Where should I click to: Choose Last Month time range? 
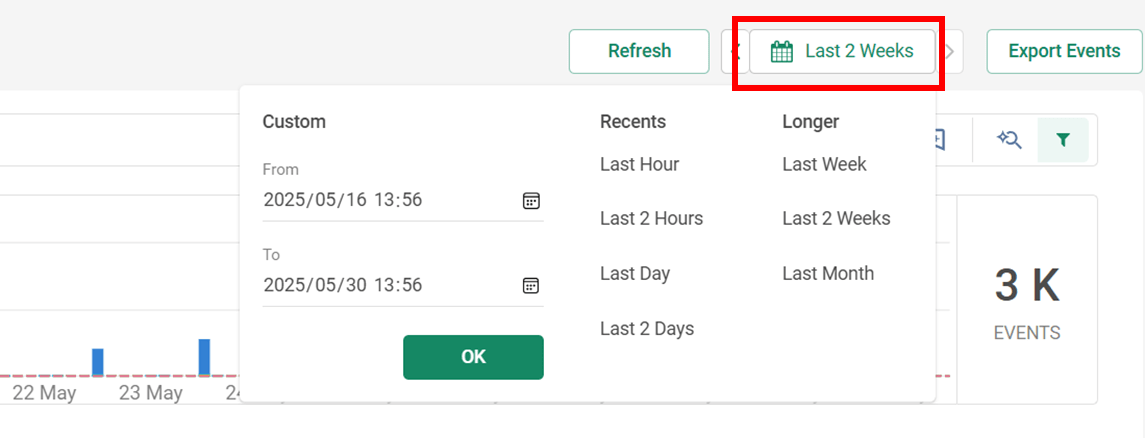(x=828, y=274)
